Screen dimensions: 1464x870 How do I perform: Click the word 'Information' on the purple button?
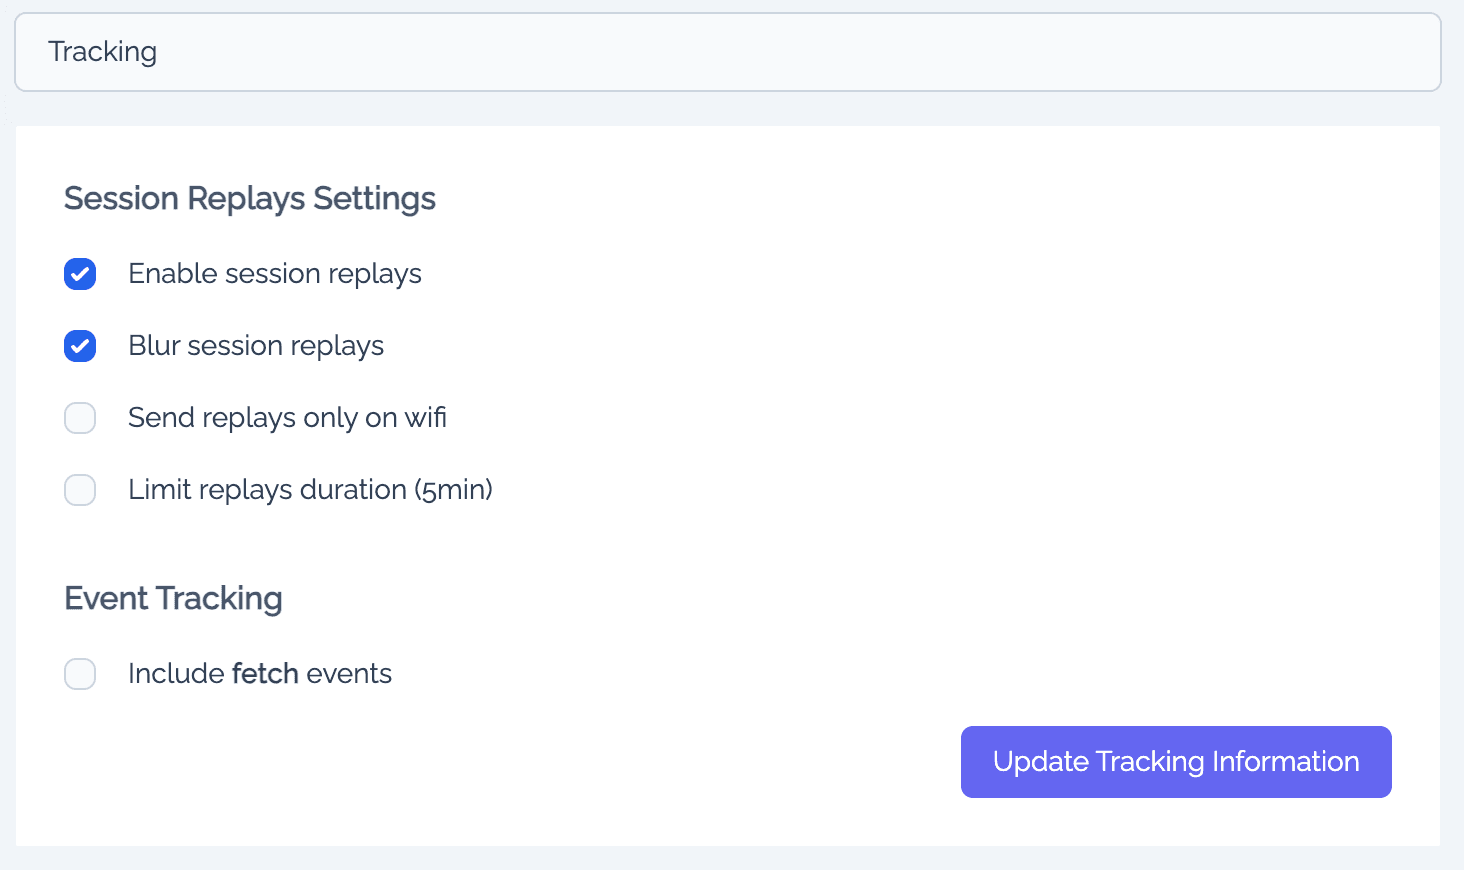point(1286,762)
